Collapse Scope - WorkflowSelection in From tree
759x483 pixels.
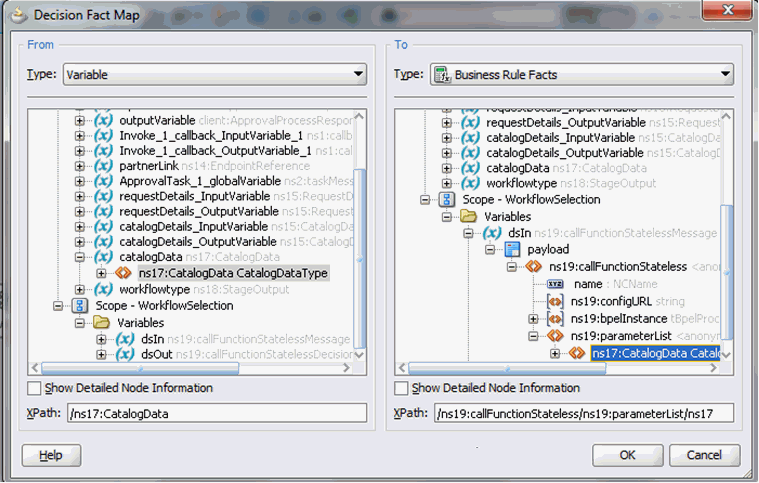point(58,305)
